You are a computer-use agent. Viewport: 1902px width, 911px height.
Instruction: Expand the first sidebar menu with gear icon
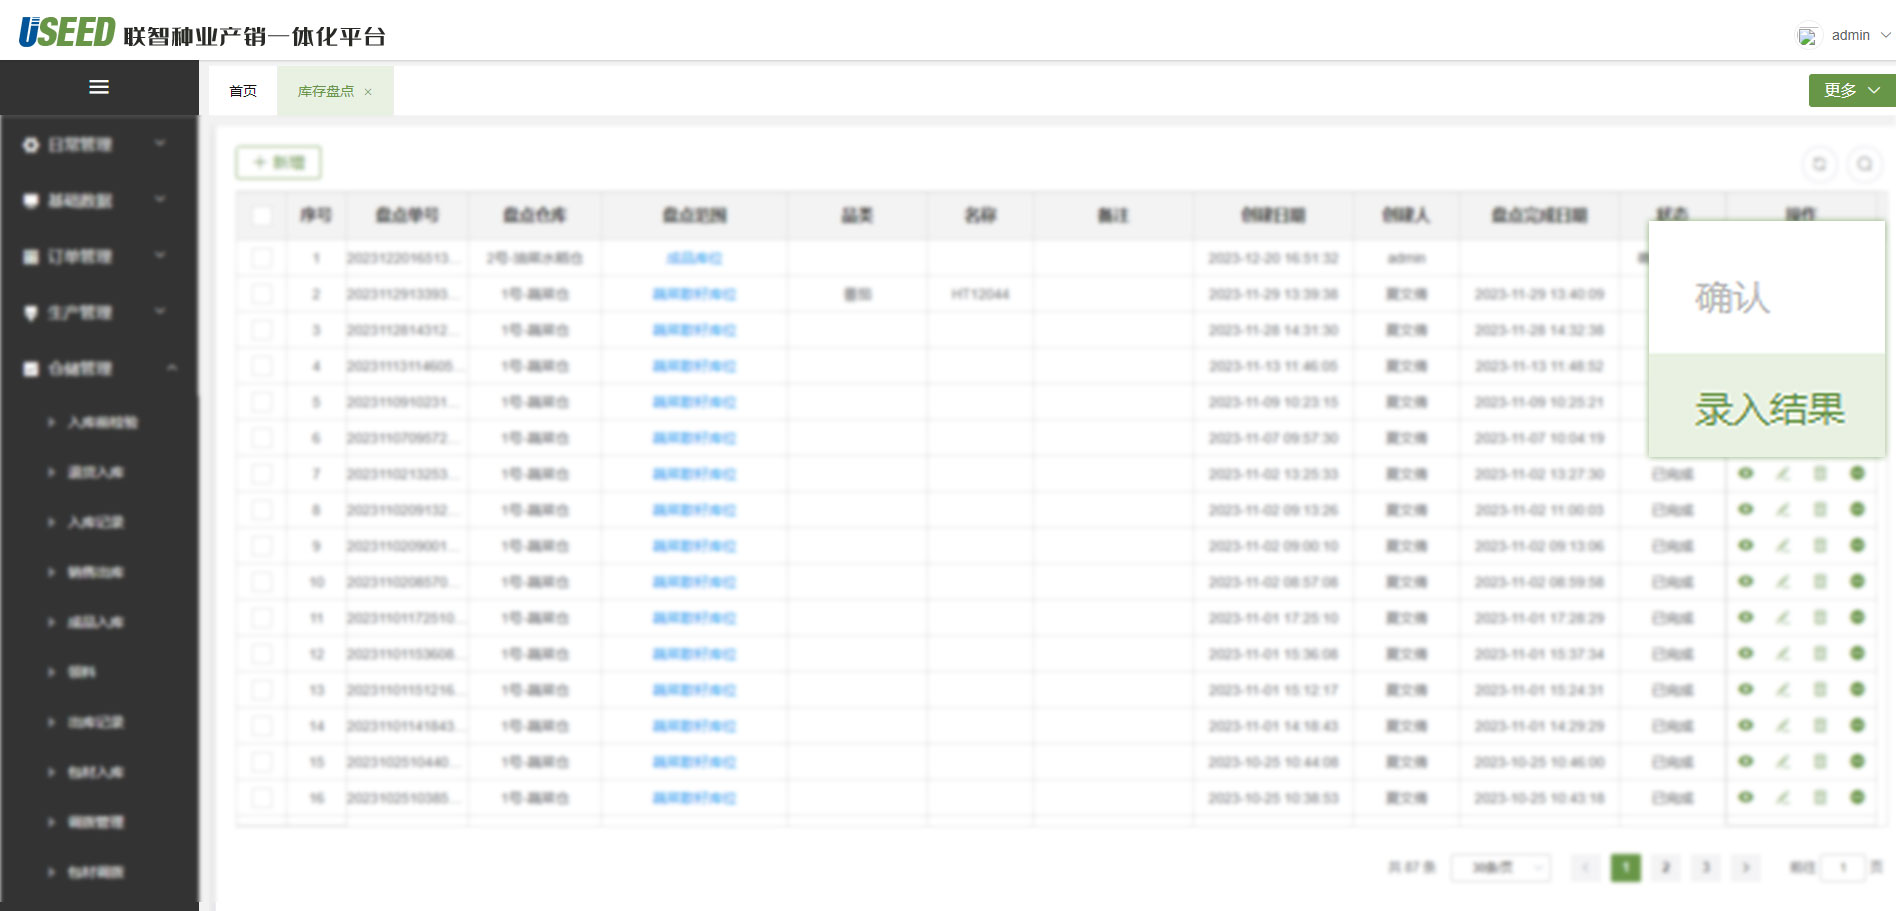pyautogui.click(x=95, y=145)
